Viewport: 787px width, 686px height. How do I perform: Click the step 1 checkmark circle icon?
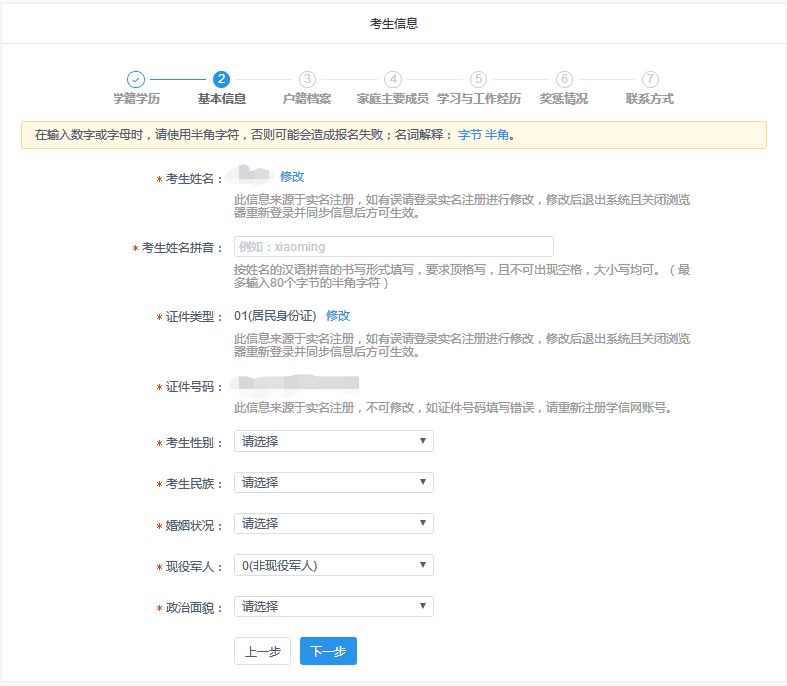[136, 79]
